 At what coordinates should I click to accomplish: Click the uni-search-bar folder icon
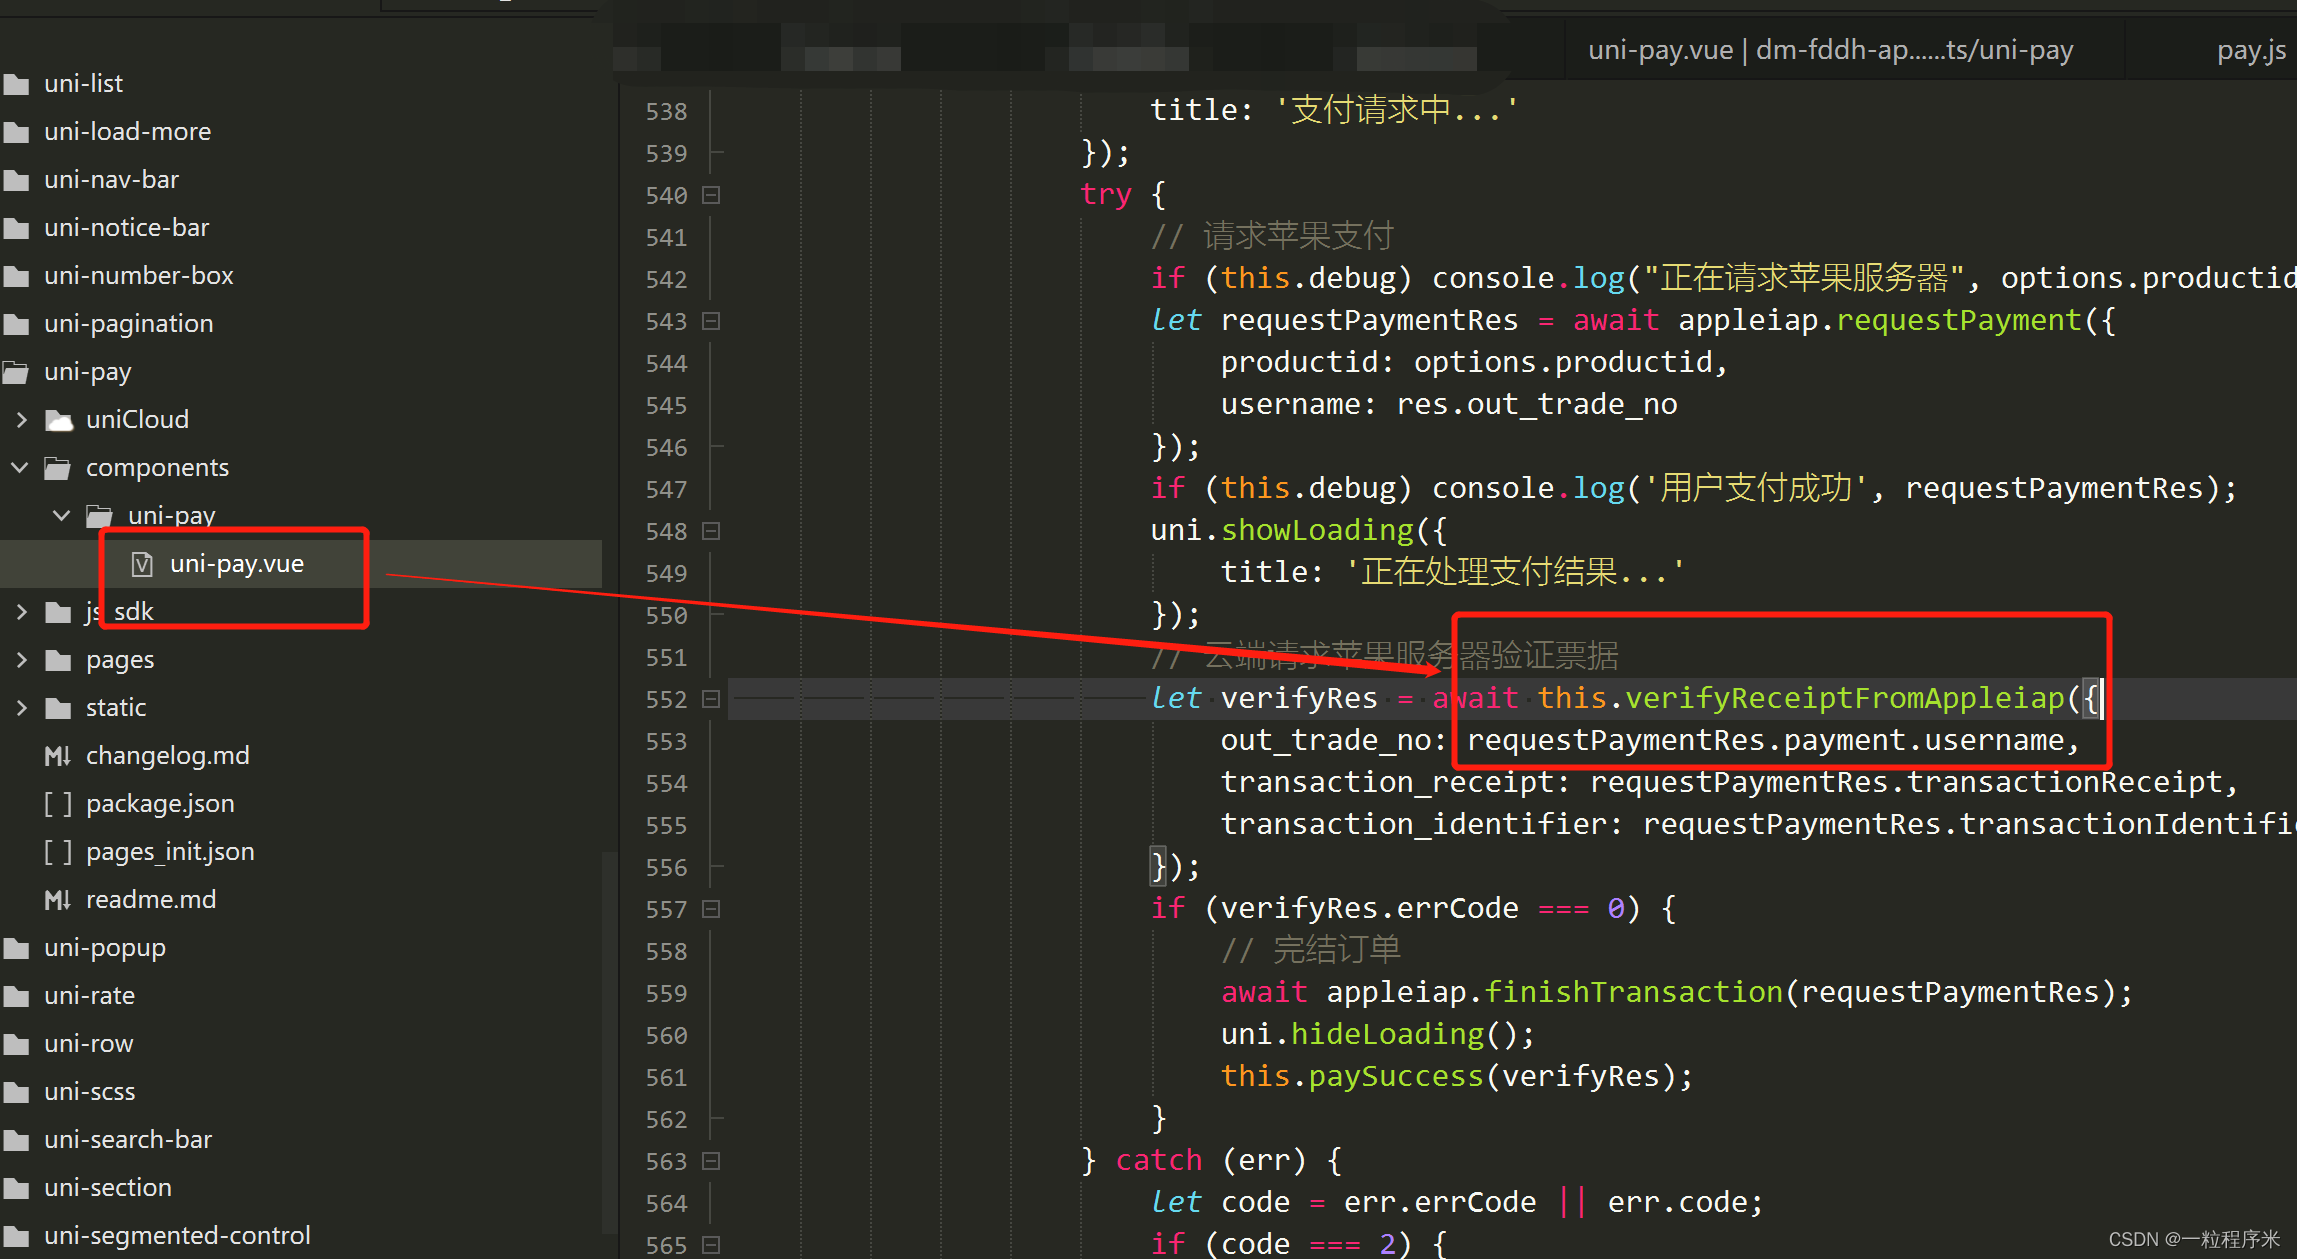click(16, 1140)
